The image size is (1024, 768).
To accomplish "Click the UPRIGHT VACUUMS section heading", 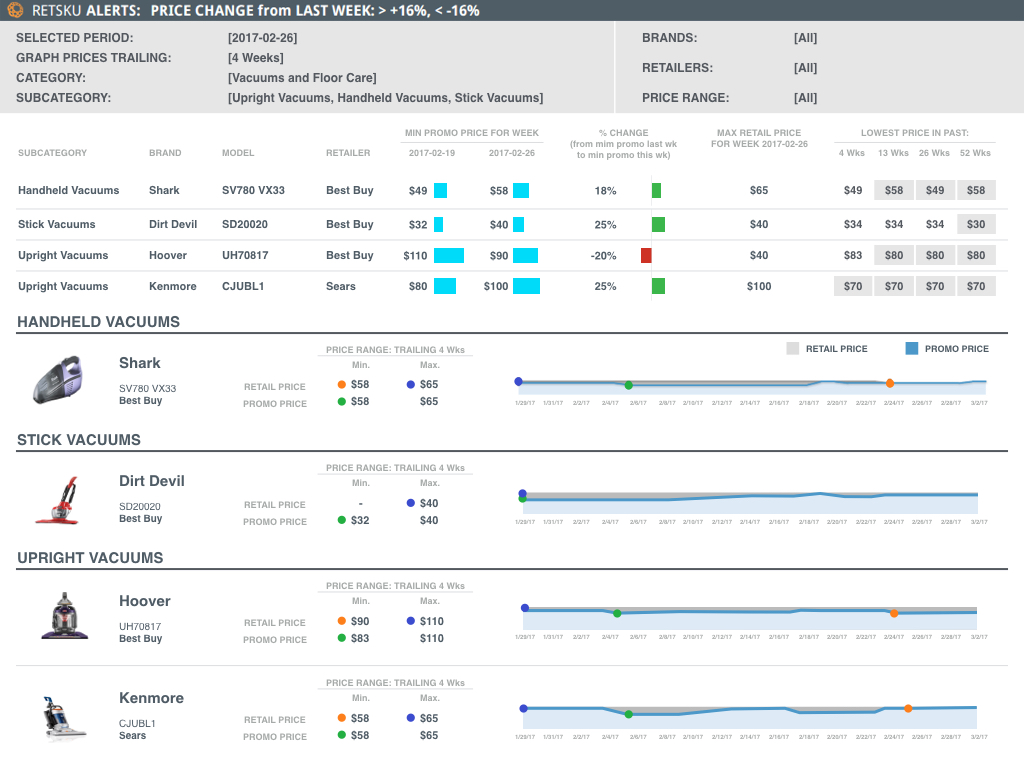I will coord(90,558).
